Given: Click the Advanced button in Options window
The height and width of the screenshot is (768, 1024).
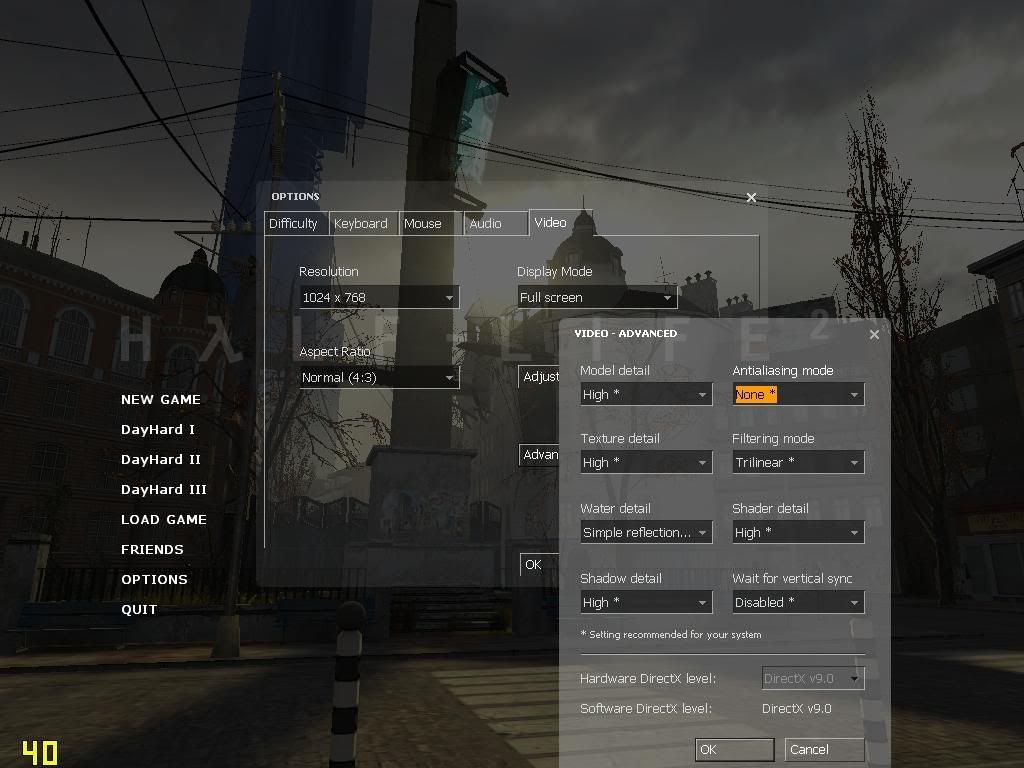Looking at the screenshot, I should (x=539, y=455).
